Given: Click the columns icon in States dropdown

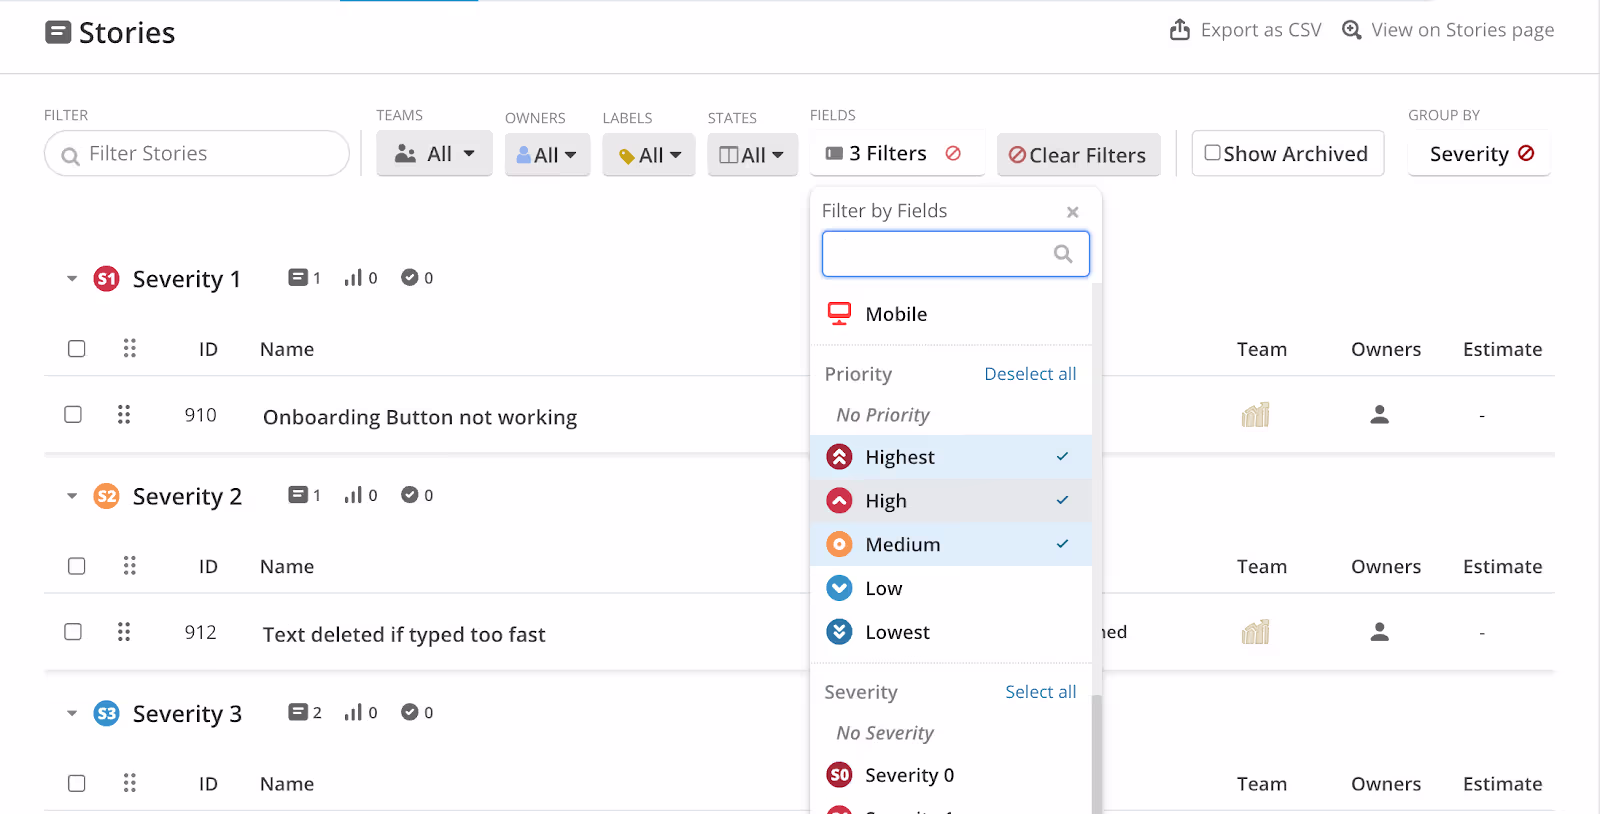Looking at the screenshot, I should click(x=729, y=155).
